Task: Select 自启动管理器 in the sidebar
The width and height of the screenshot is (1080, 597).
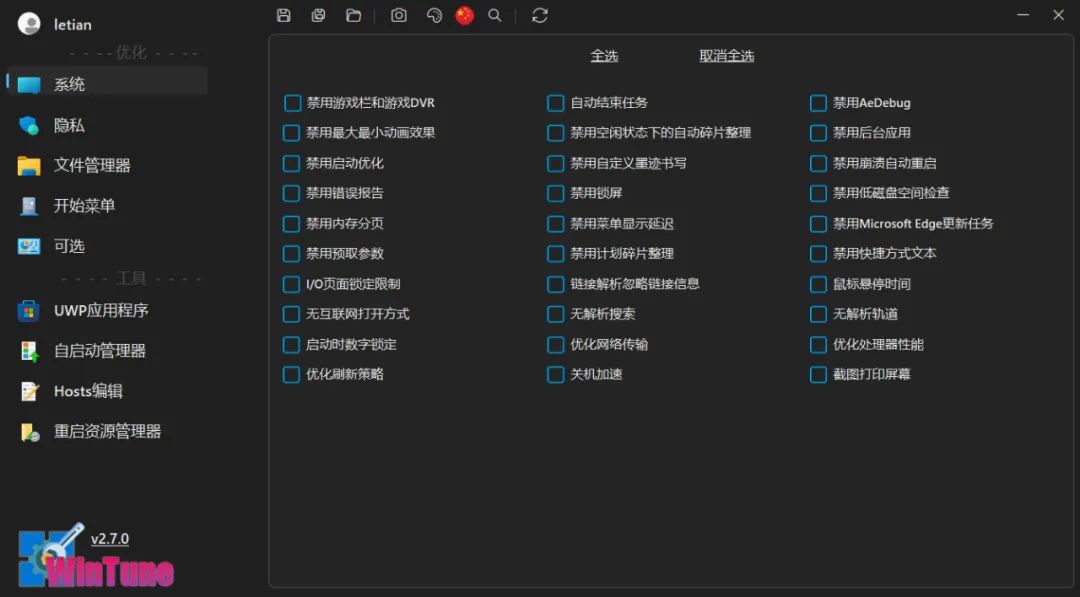Action: [x=100, y=350]
